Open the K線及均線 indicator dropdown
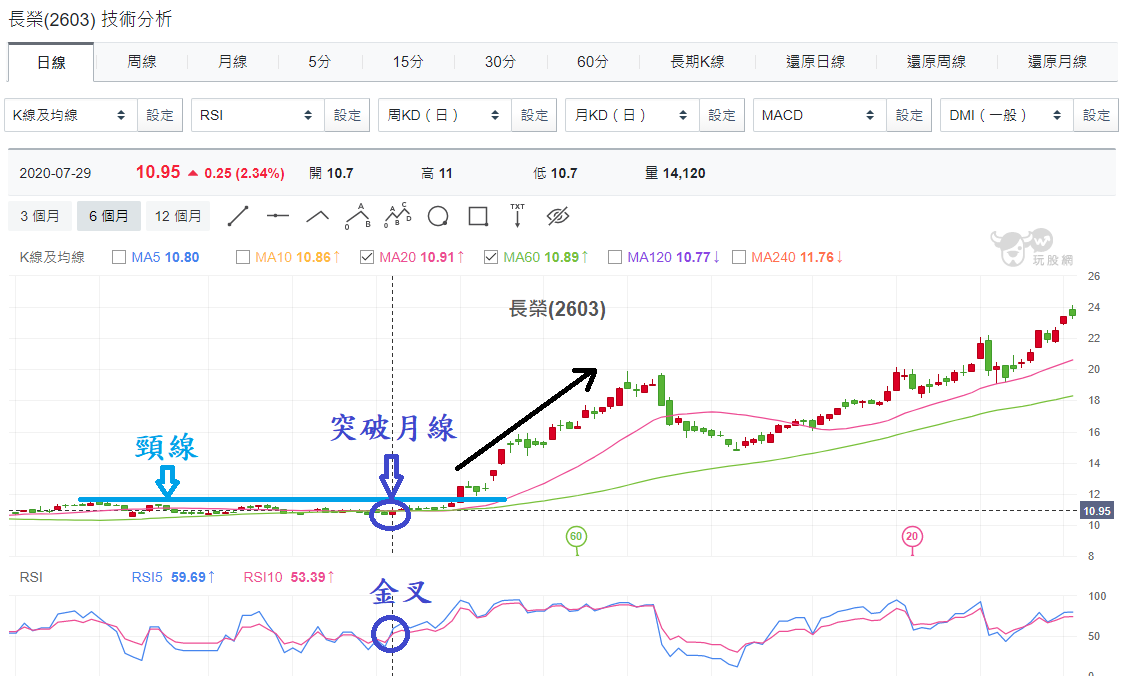 click(70, 115)
